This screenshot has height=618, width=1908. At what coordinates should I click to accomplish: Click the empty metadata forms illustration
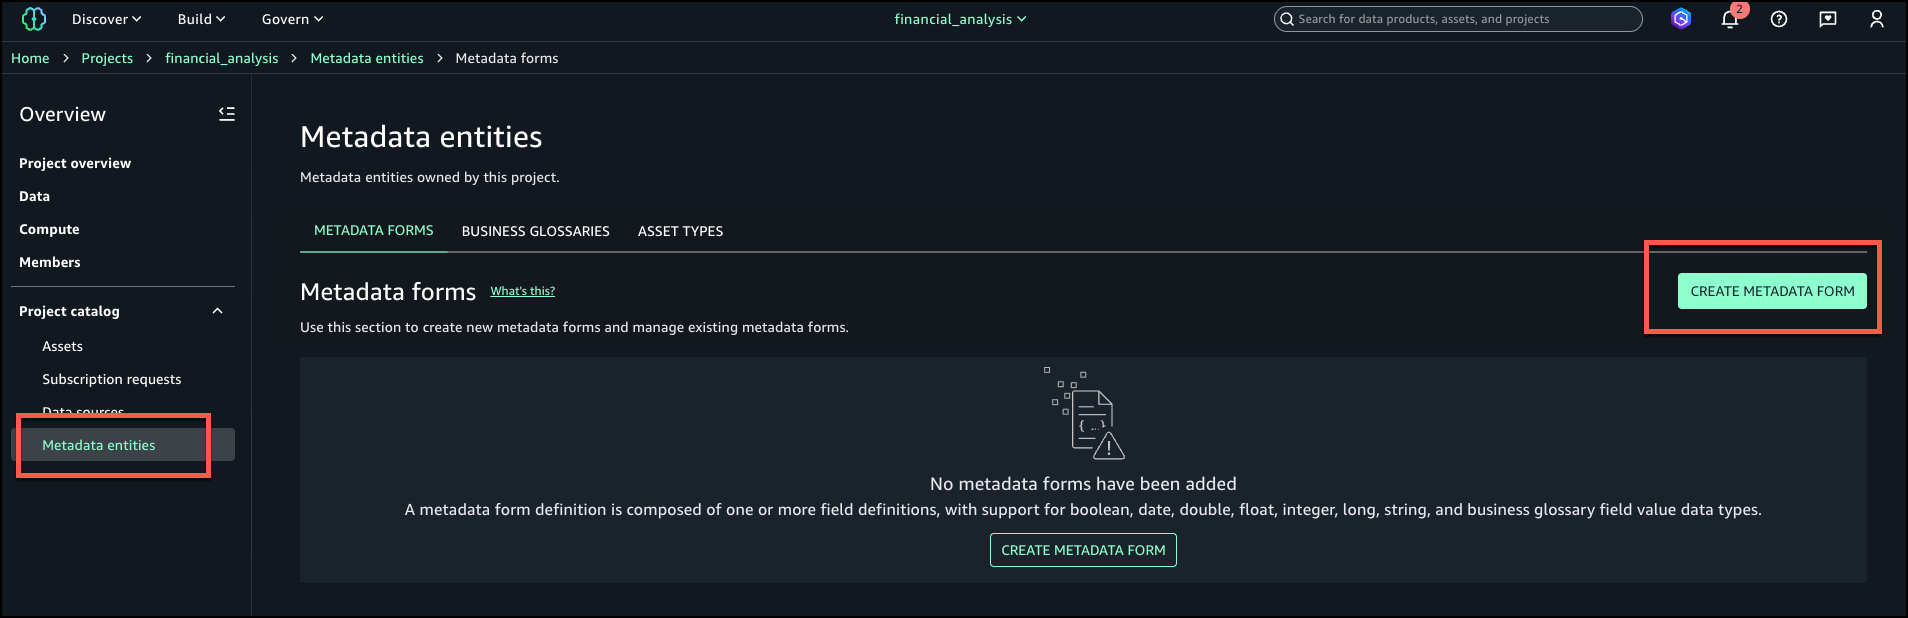(x=1087, y=414)
